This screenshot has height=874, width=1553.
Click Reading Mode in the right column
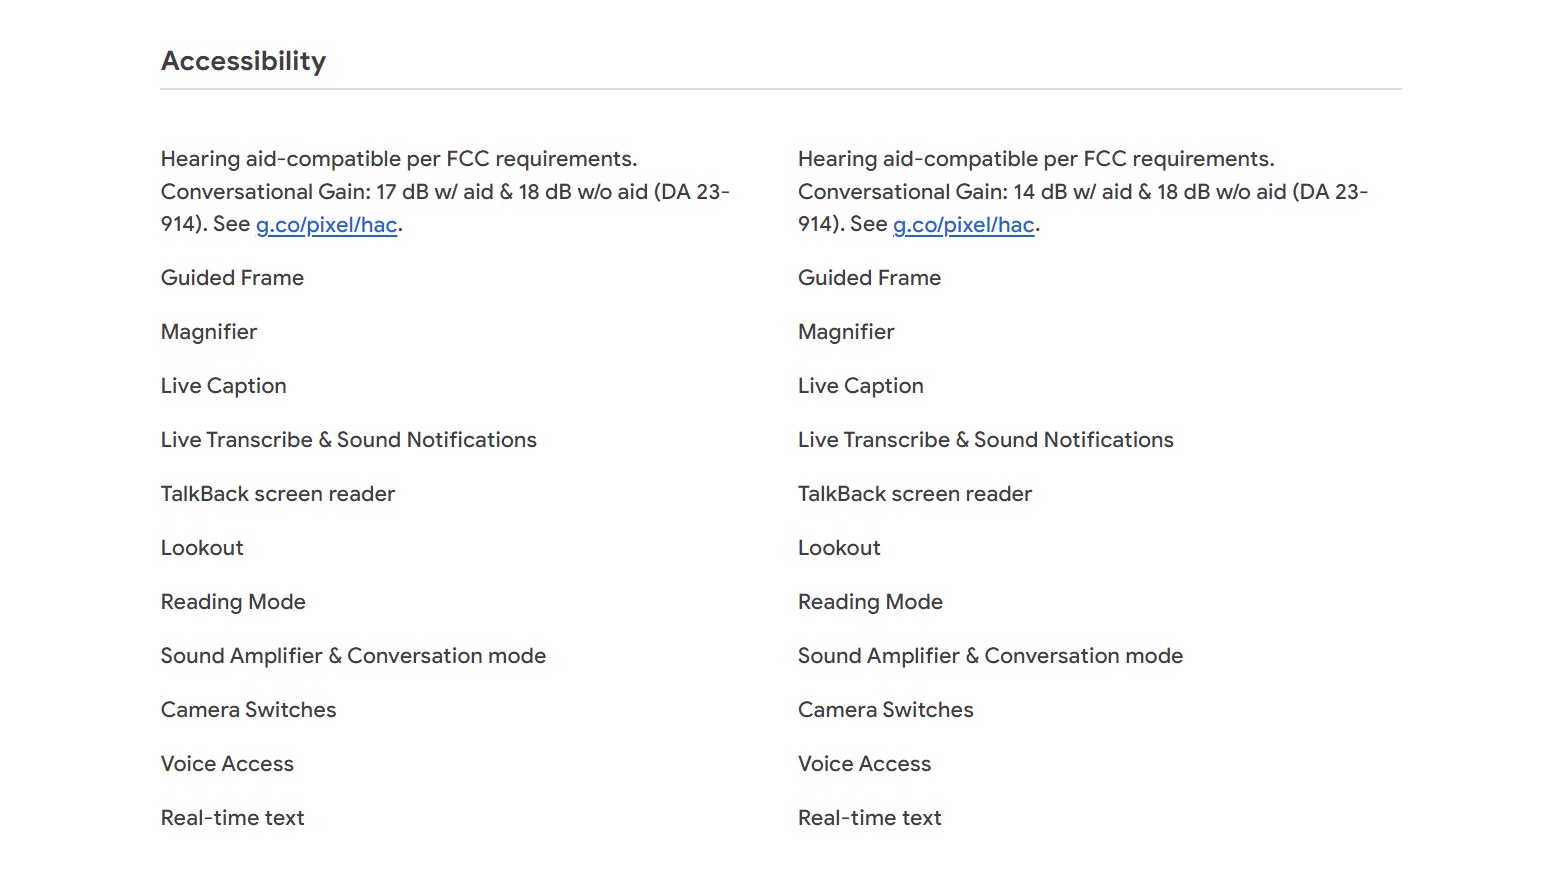[870, 602]
